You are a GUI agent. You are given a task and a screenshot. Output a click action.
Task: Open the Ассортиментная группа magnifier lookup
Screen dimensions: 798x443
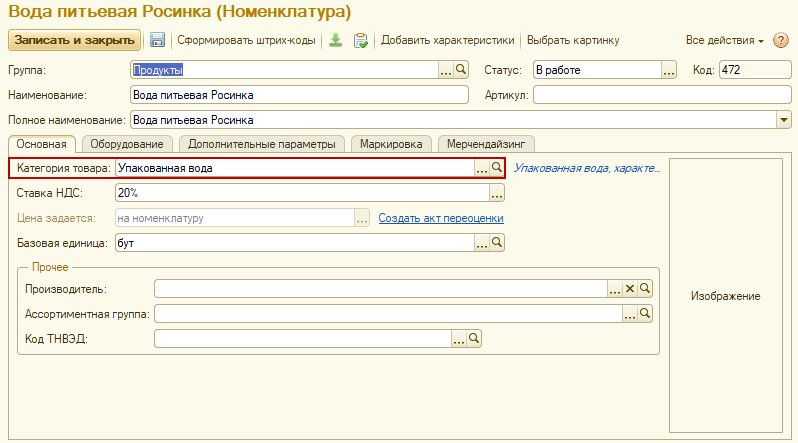click(645, 314)
